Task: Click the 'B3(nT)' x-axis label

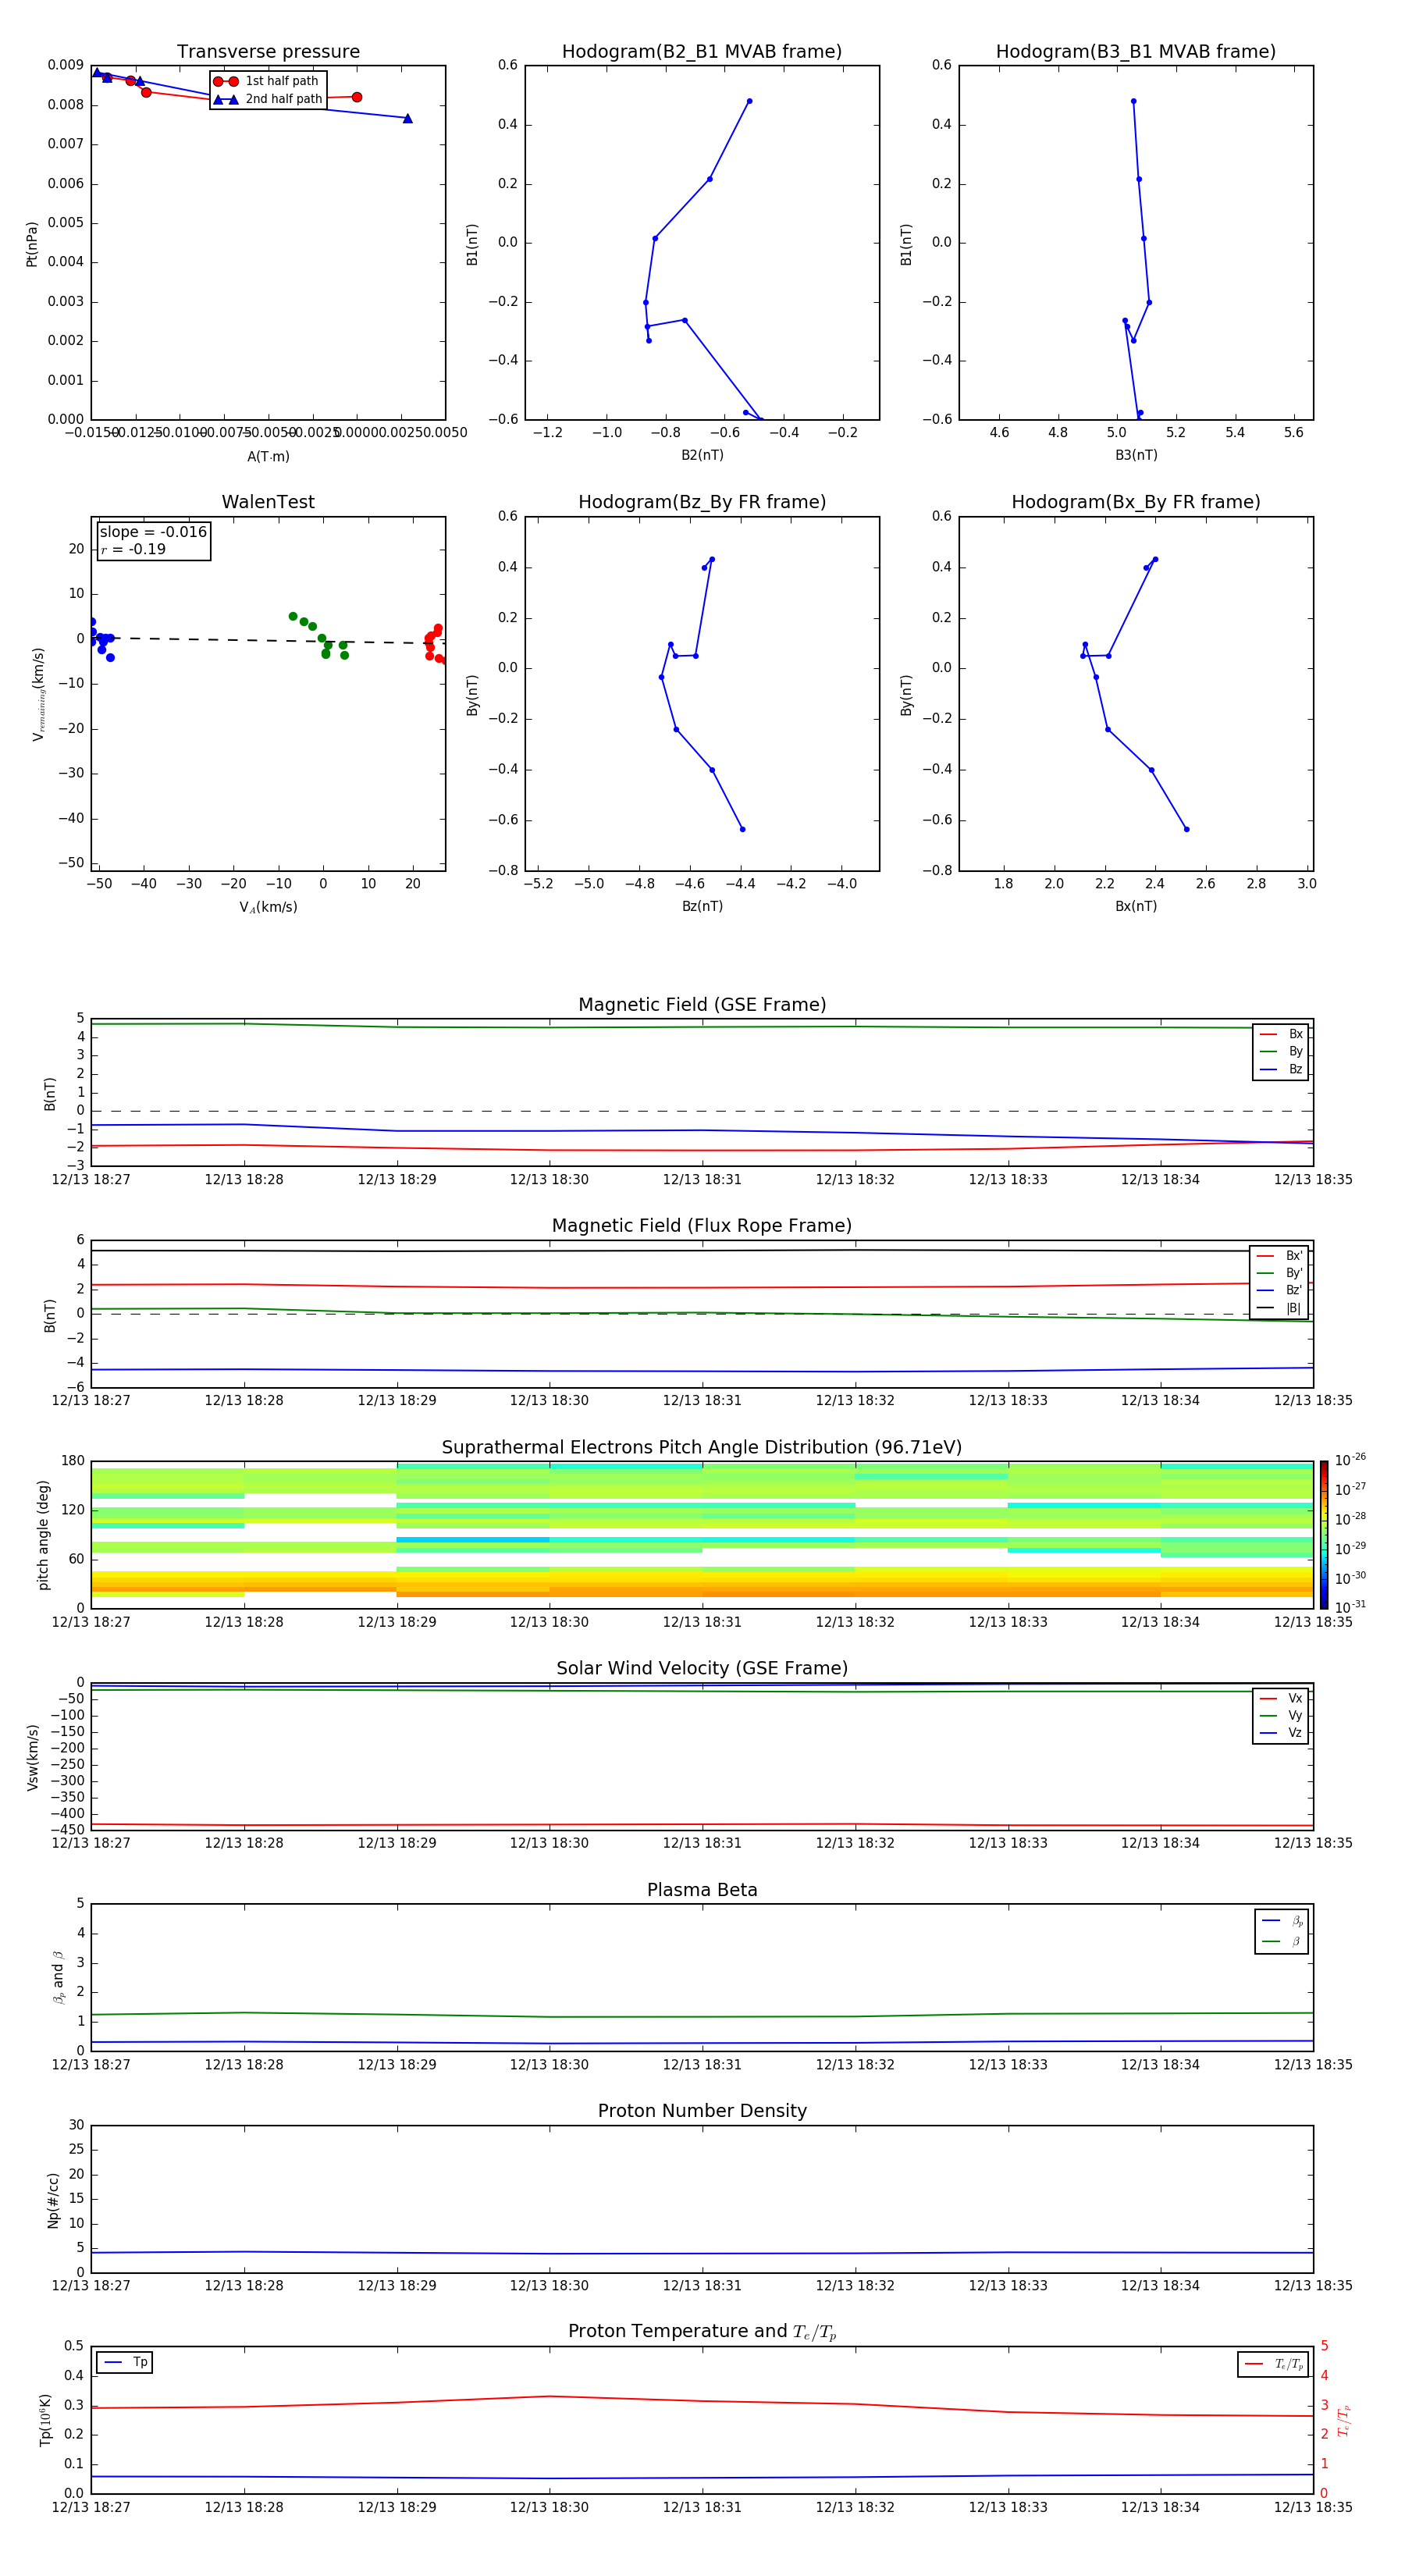Action: (x=1136, y=455)
